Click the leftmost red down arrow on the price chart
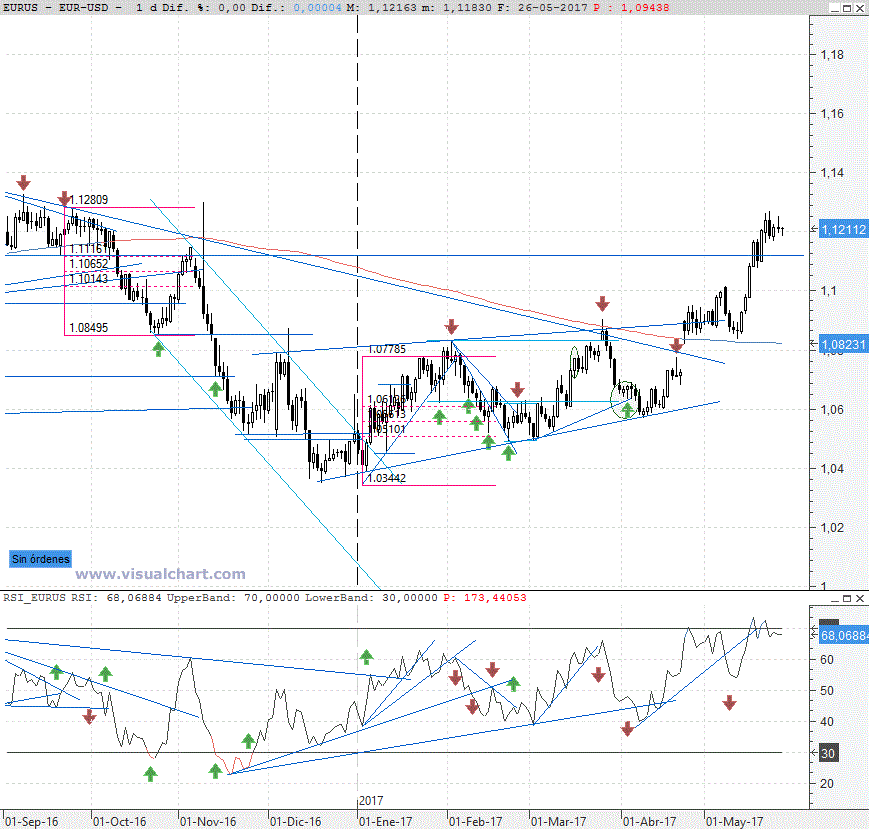This screenshot has width=869, height=829. click(24, 183)
